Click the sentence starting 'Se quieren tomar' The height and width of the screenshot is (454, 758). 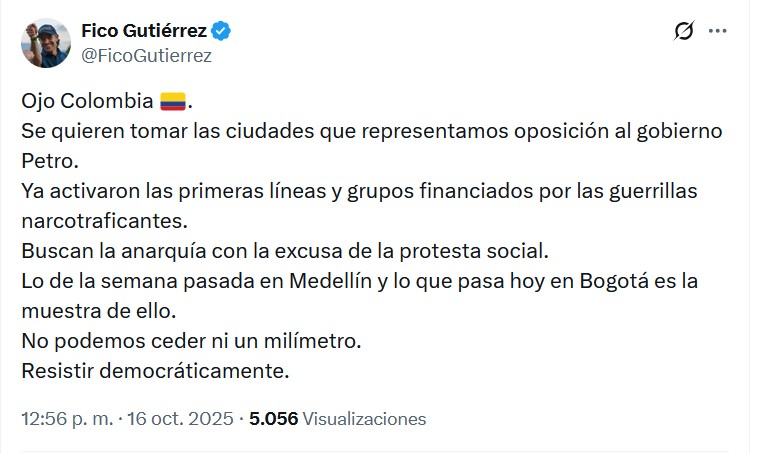pos(370,131)
